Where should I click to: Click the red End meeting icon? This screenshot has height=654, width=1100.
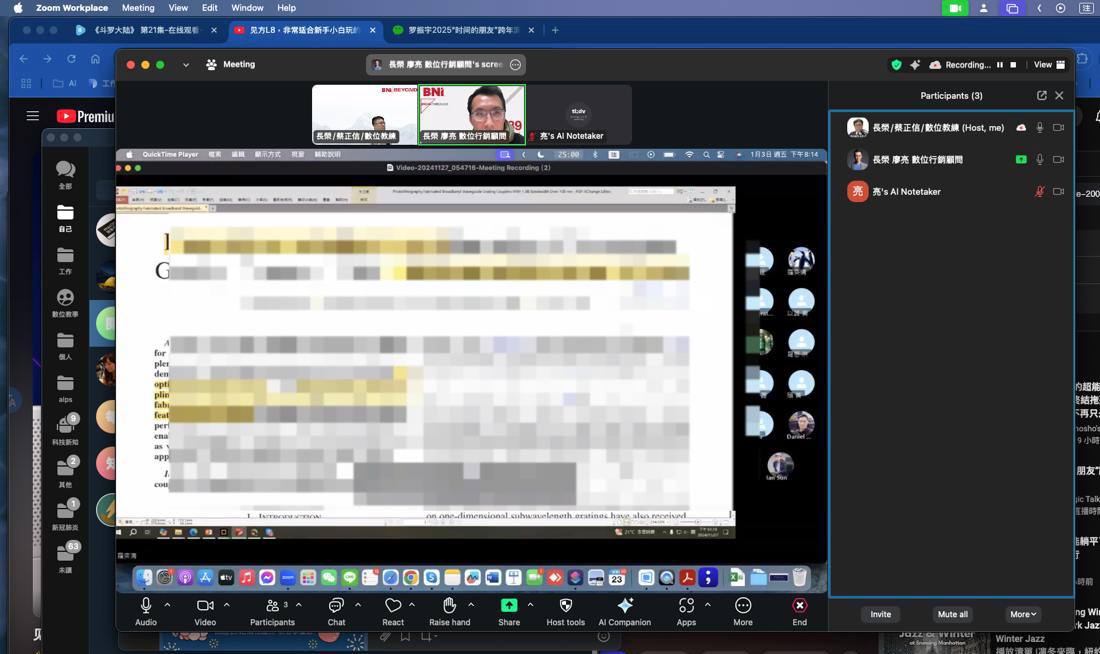(x=799, y=605)
